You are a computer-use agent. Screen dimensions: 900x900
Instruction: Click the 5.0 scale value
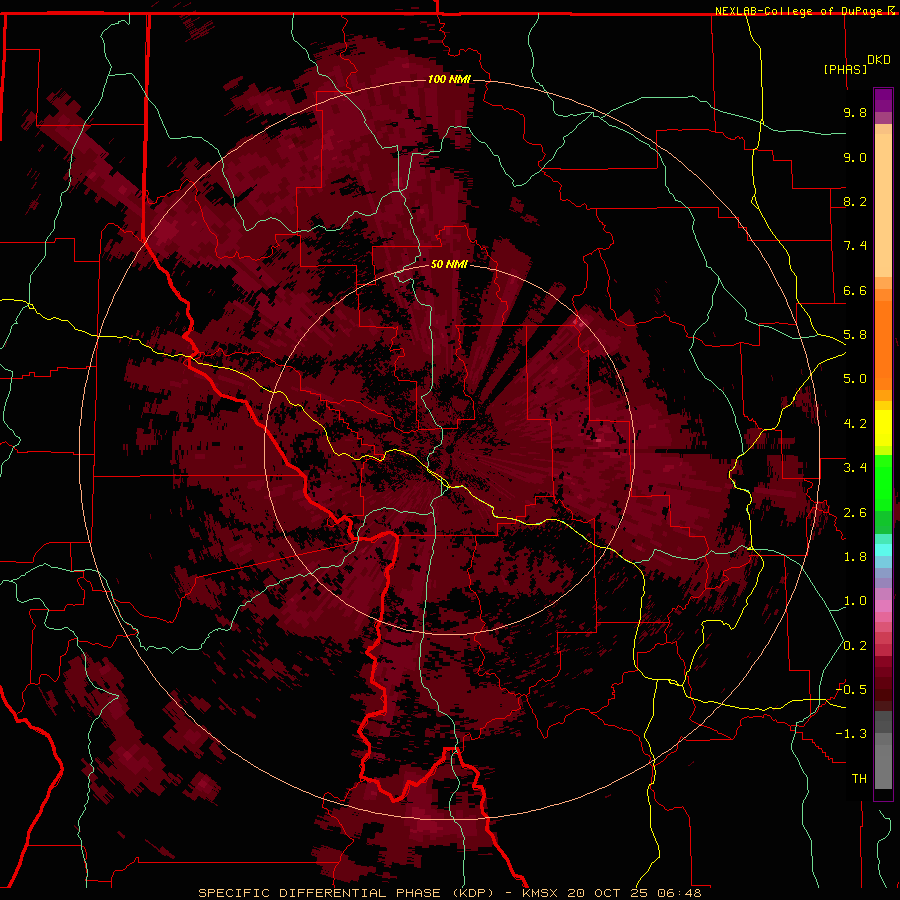pyautogui.click(x=855, y=379)
